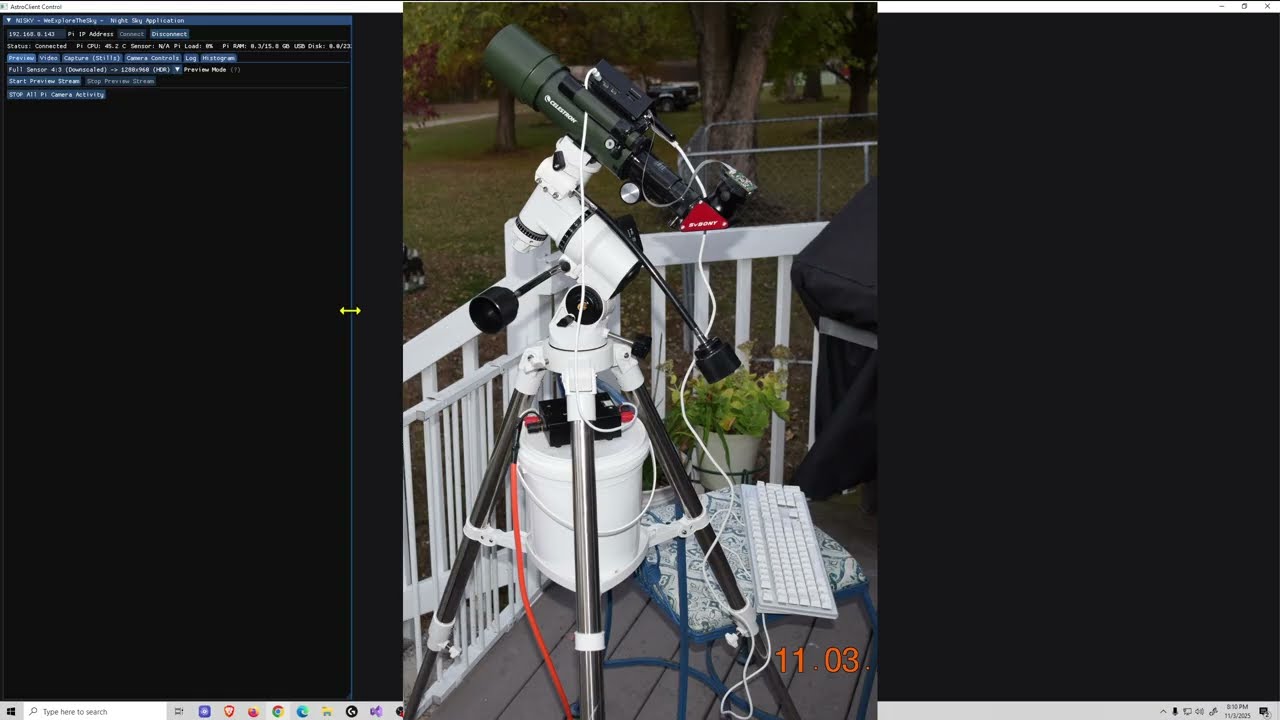Switch to the Camera Controls tab
The height and width of the screenshot is (720, 1280).
(152, 58)
